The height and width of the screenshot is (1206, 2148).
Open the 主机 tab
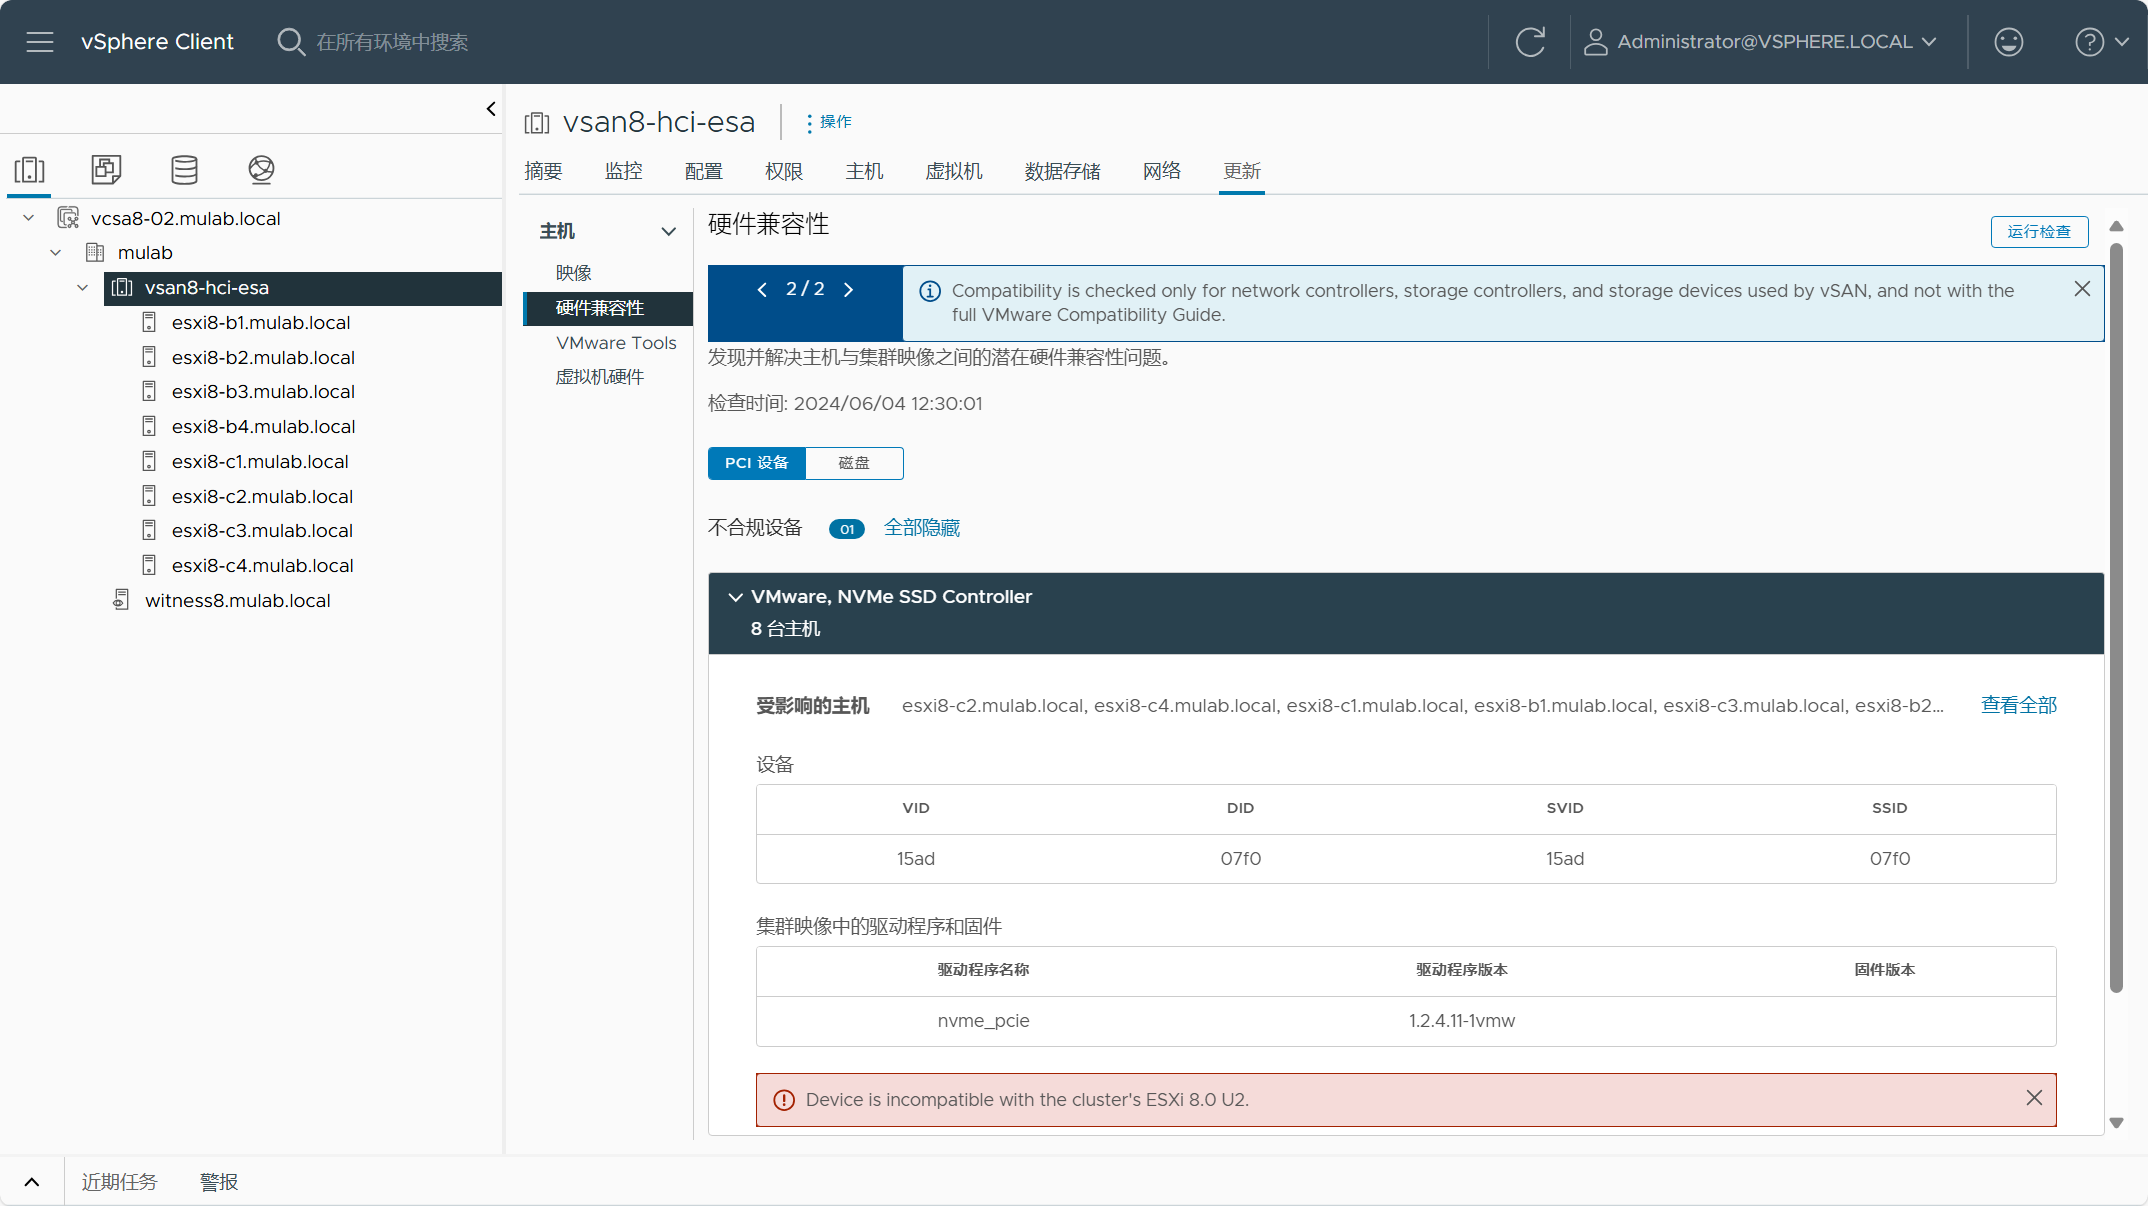[x=864, y=171]
